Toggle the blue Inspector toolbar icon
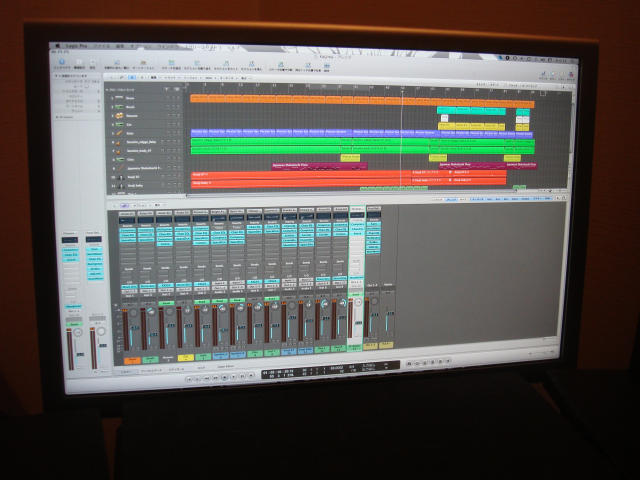The image size is (640, 480). (62, 62)
